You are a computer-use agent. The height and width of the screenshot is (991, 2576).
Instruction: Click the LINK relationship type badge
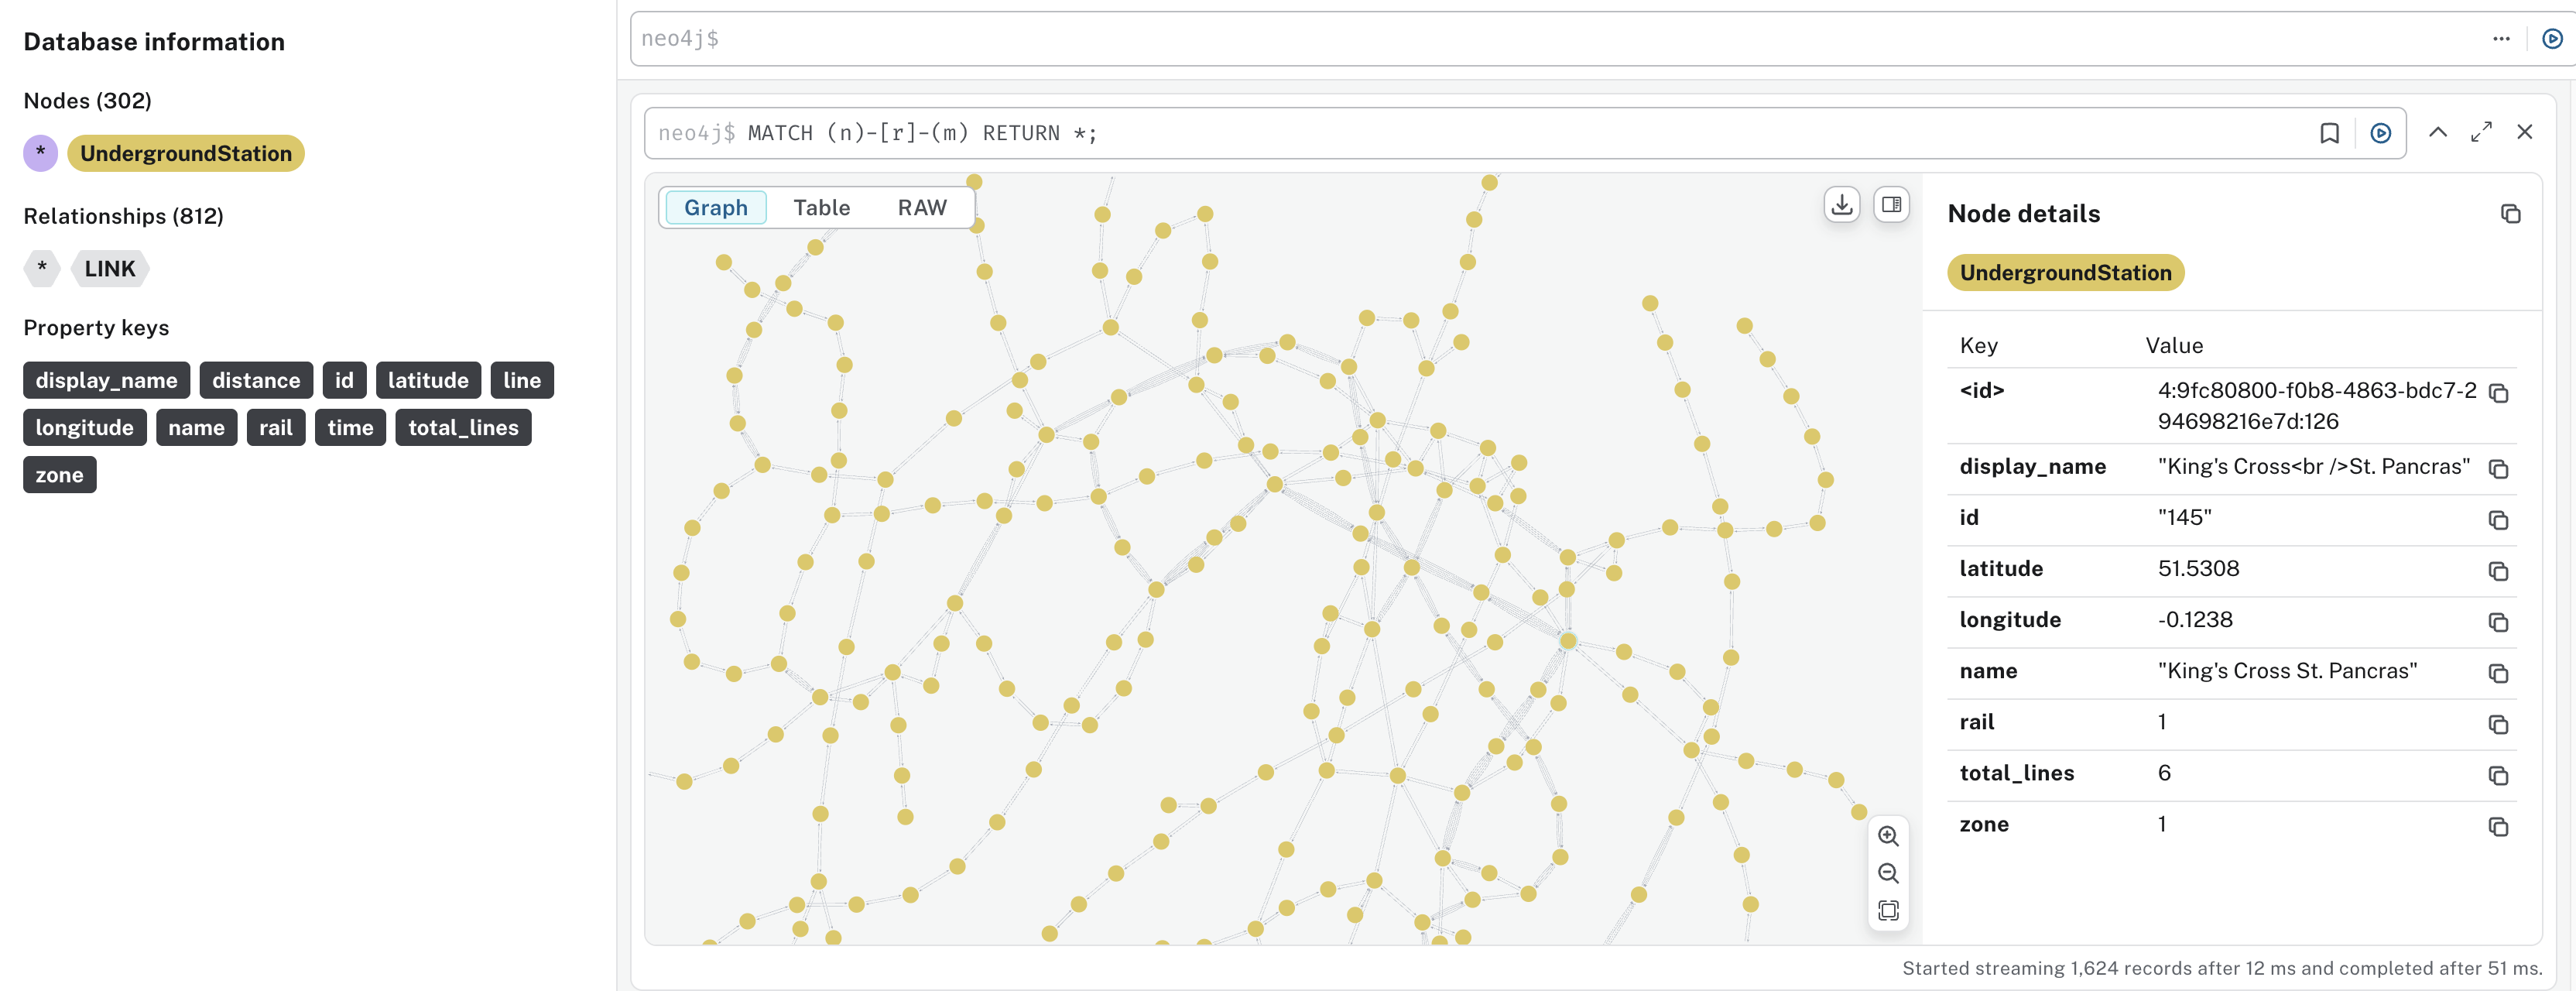point(110,269)
